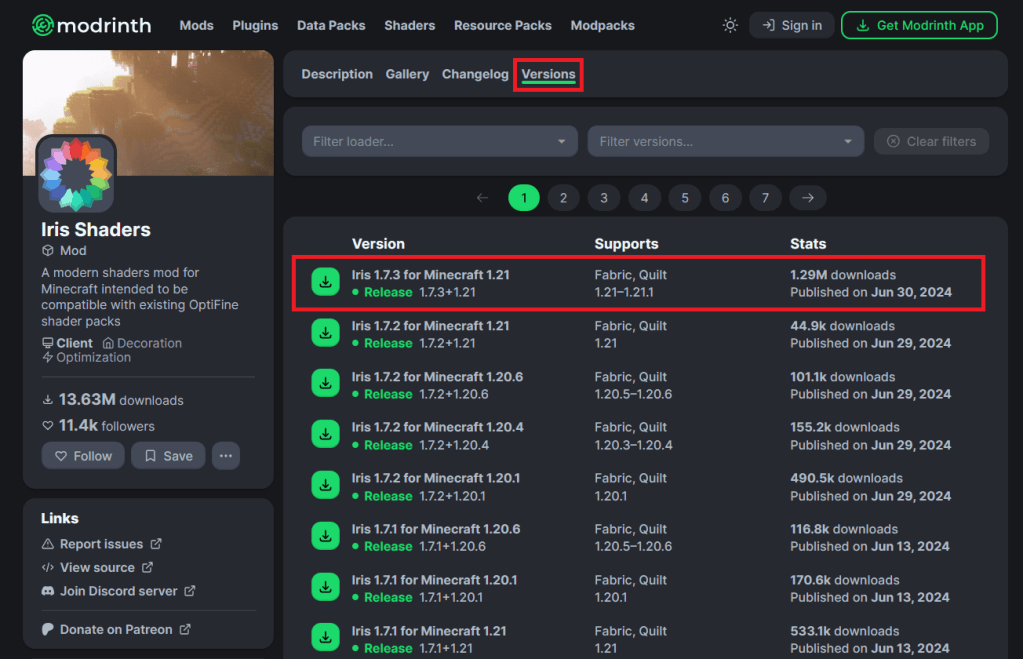Click the Modrinth logo in header
The image size is (1023, 659).
(x=94, y=25)
